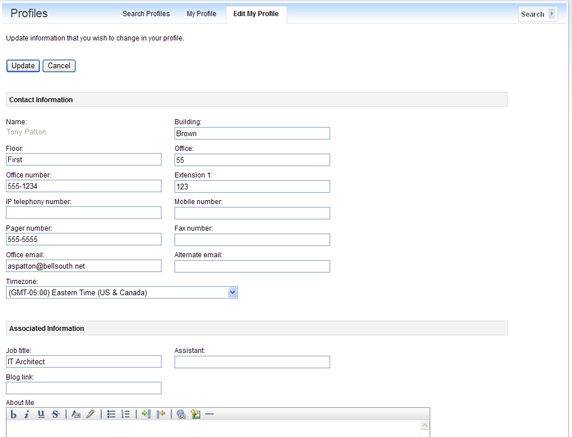Insert a numbered list
The height and width of the screenshot is (437, 572).
click(x=125, y=414)
